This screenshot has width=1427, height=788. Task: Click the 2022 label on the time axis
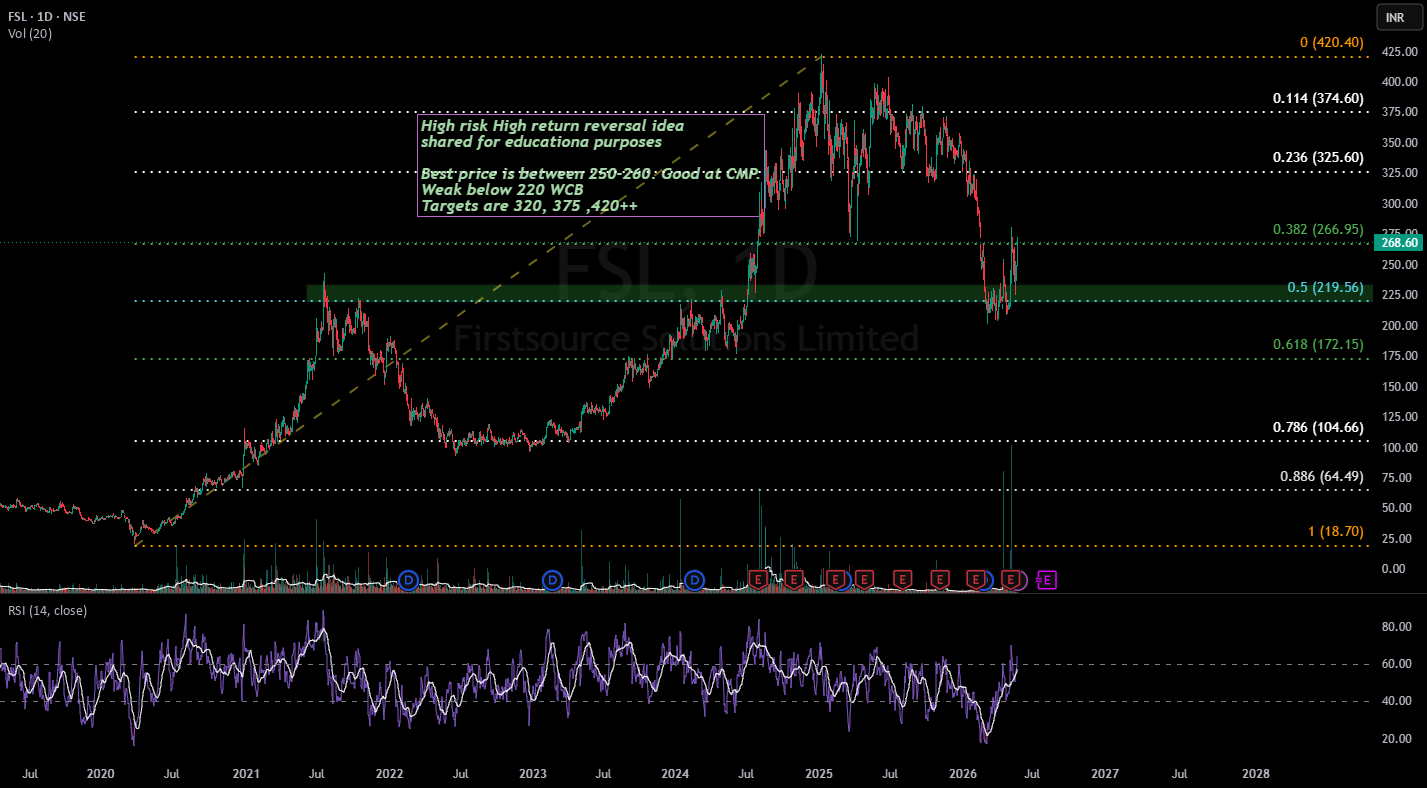coord(389,773)
